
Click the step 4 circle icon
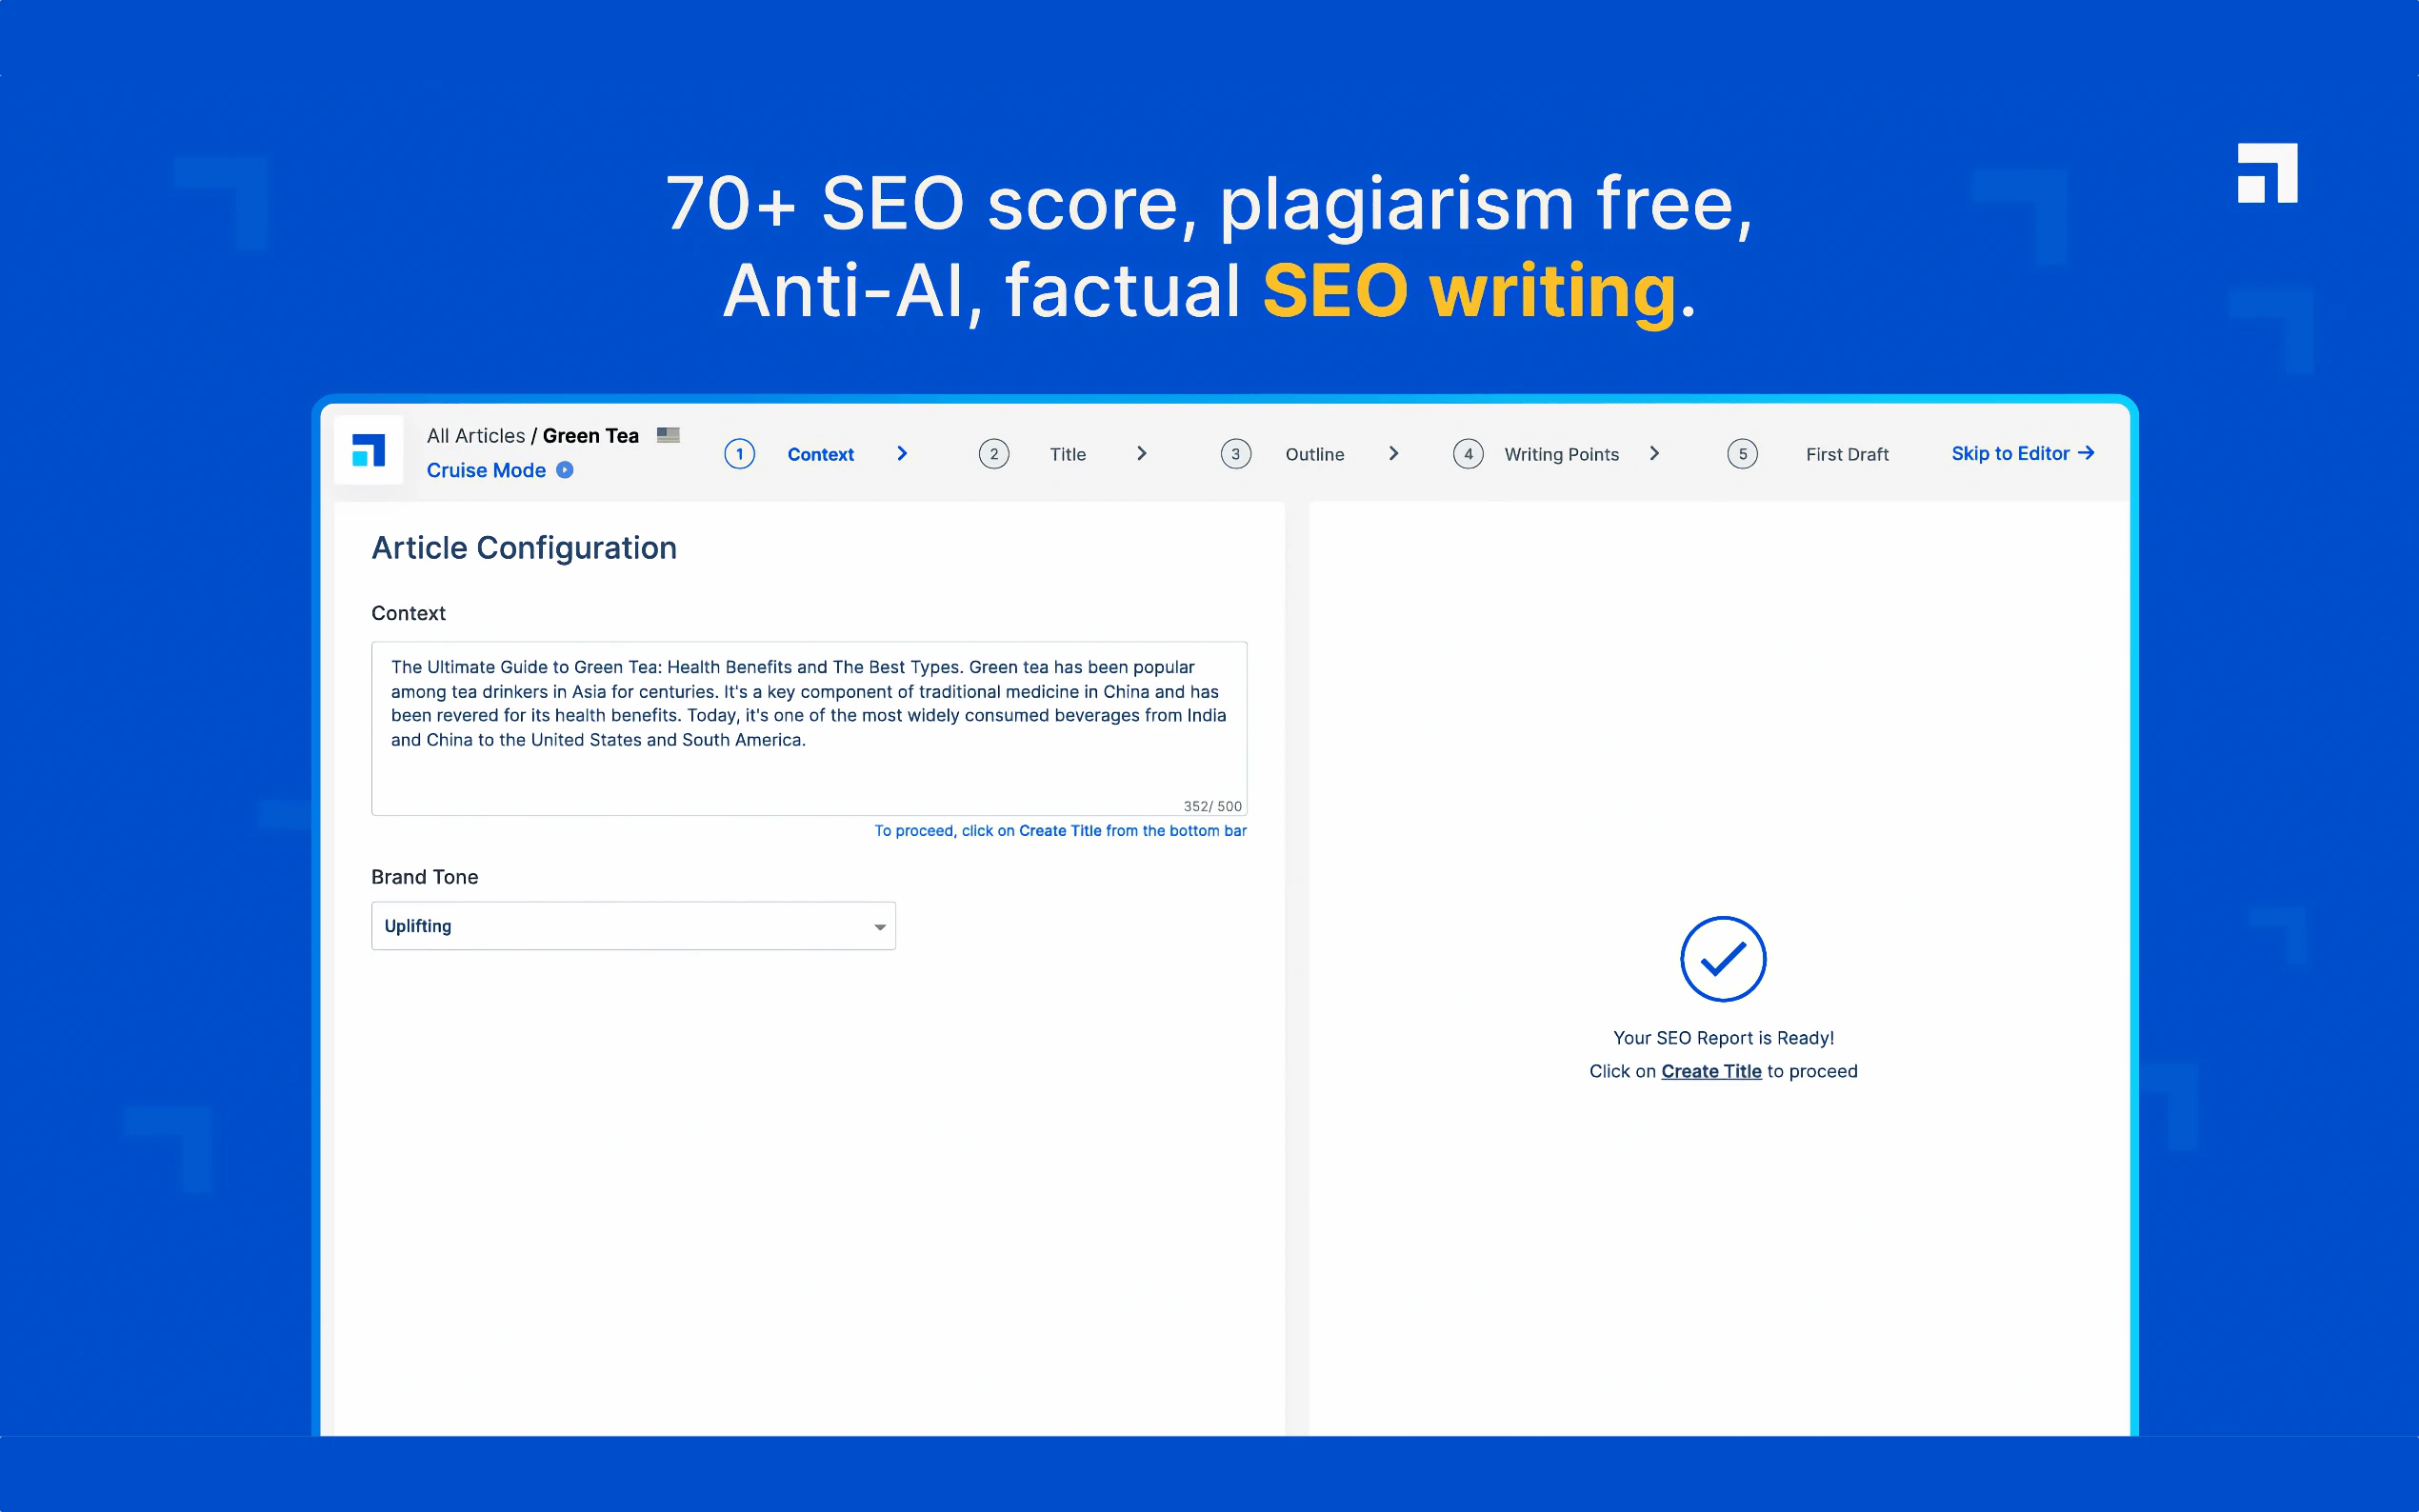click(x=1467, y=454)
